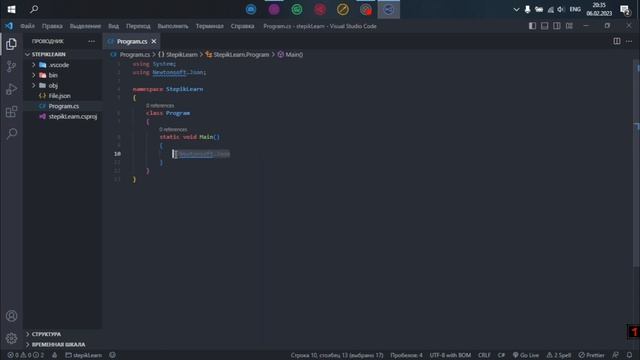The width and height of the screenshot is (640, 360).
Task: Click the feedback icon in status bar
Action: click(615, 355)
